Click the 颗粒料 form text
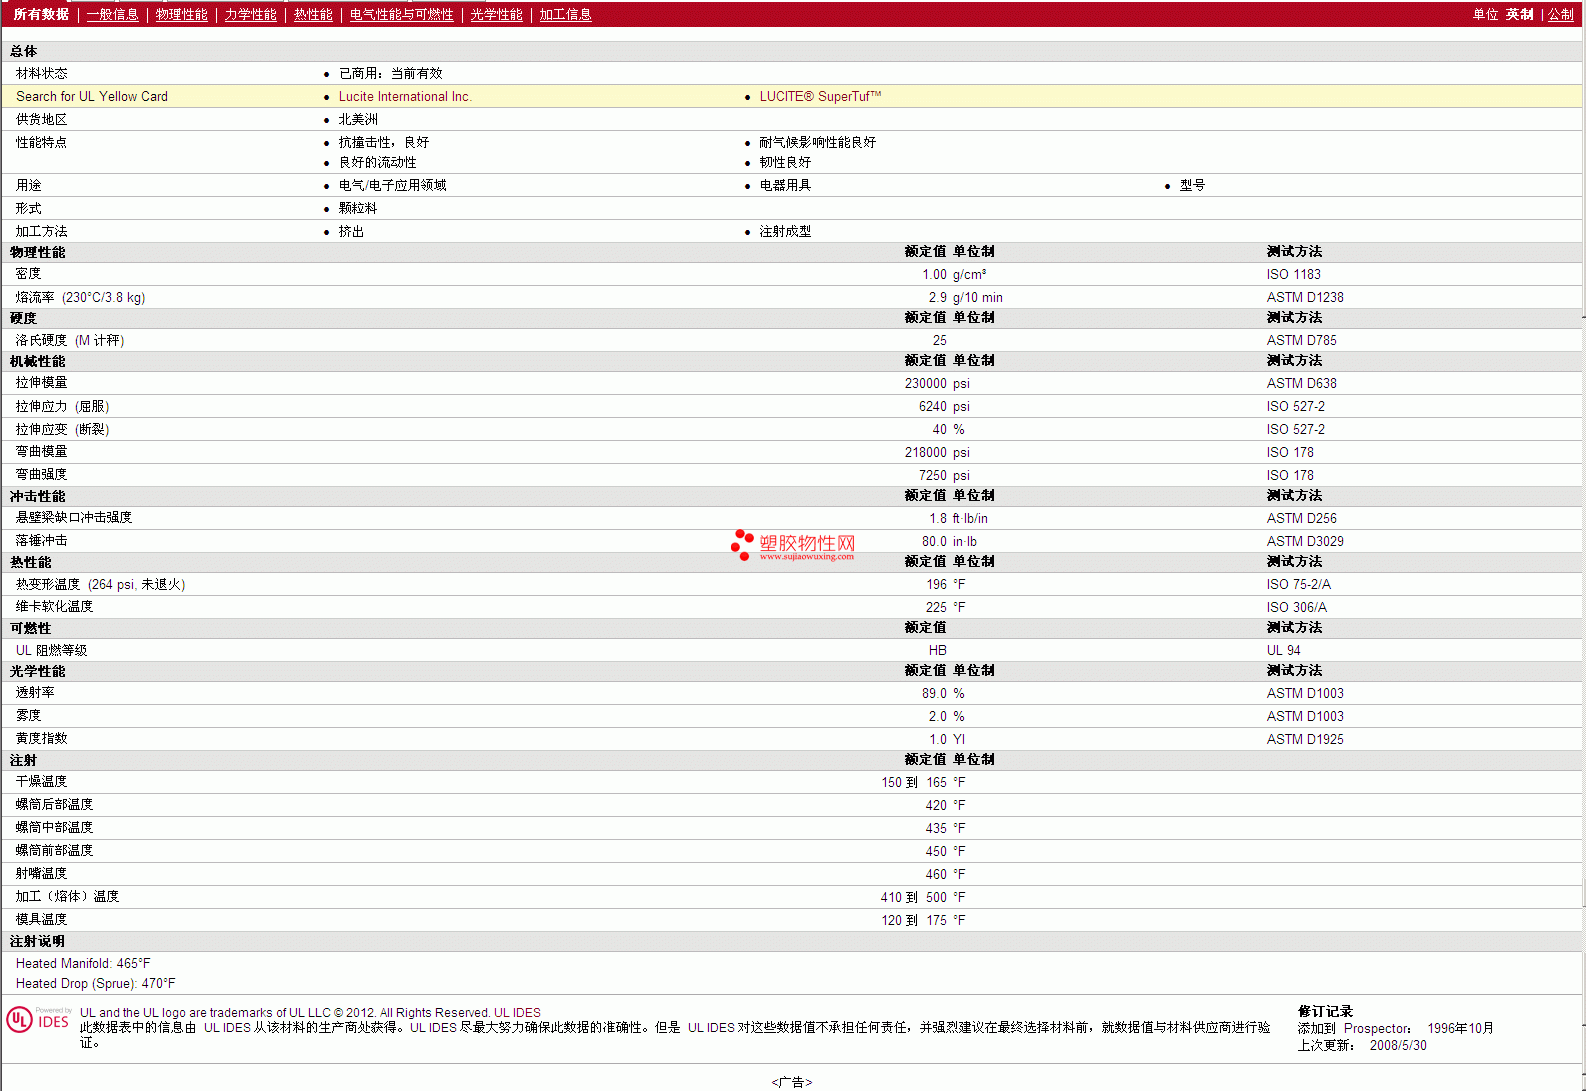 358,209
